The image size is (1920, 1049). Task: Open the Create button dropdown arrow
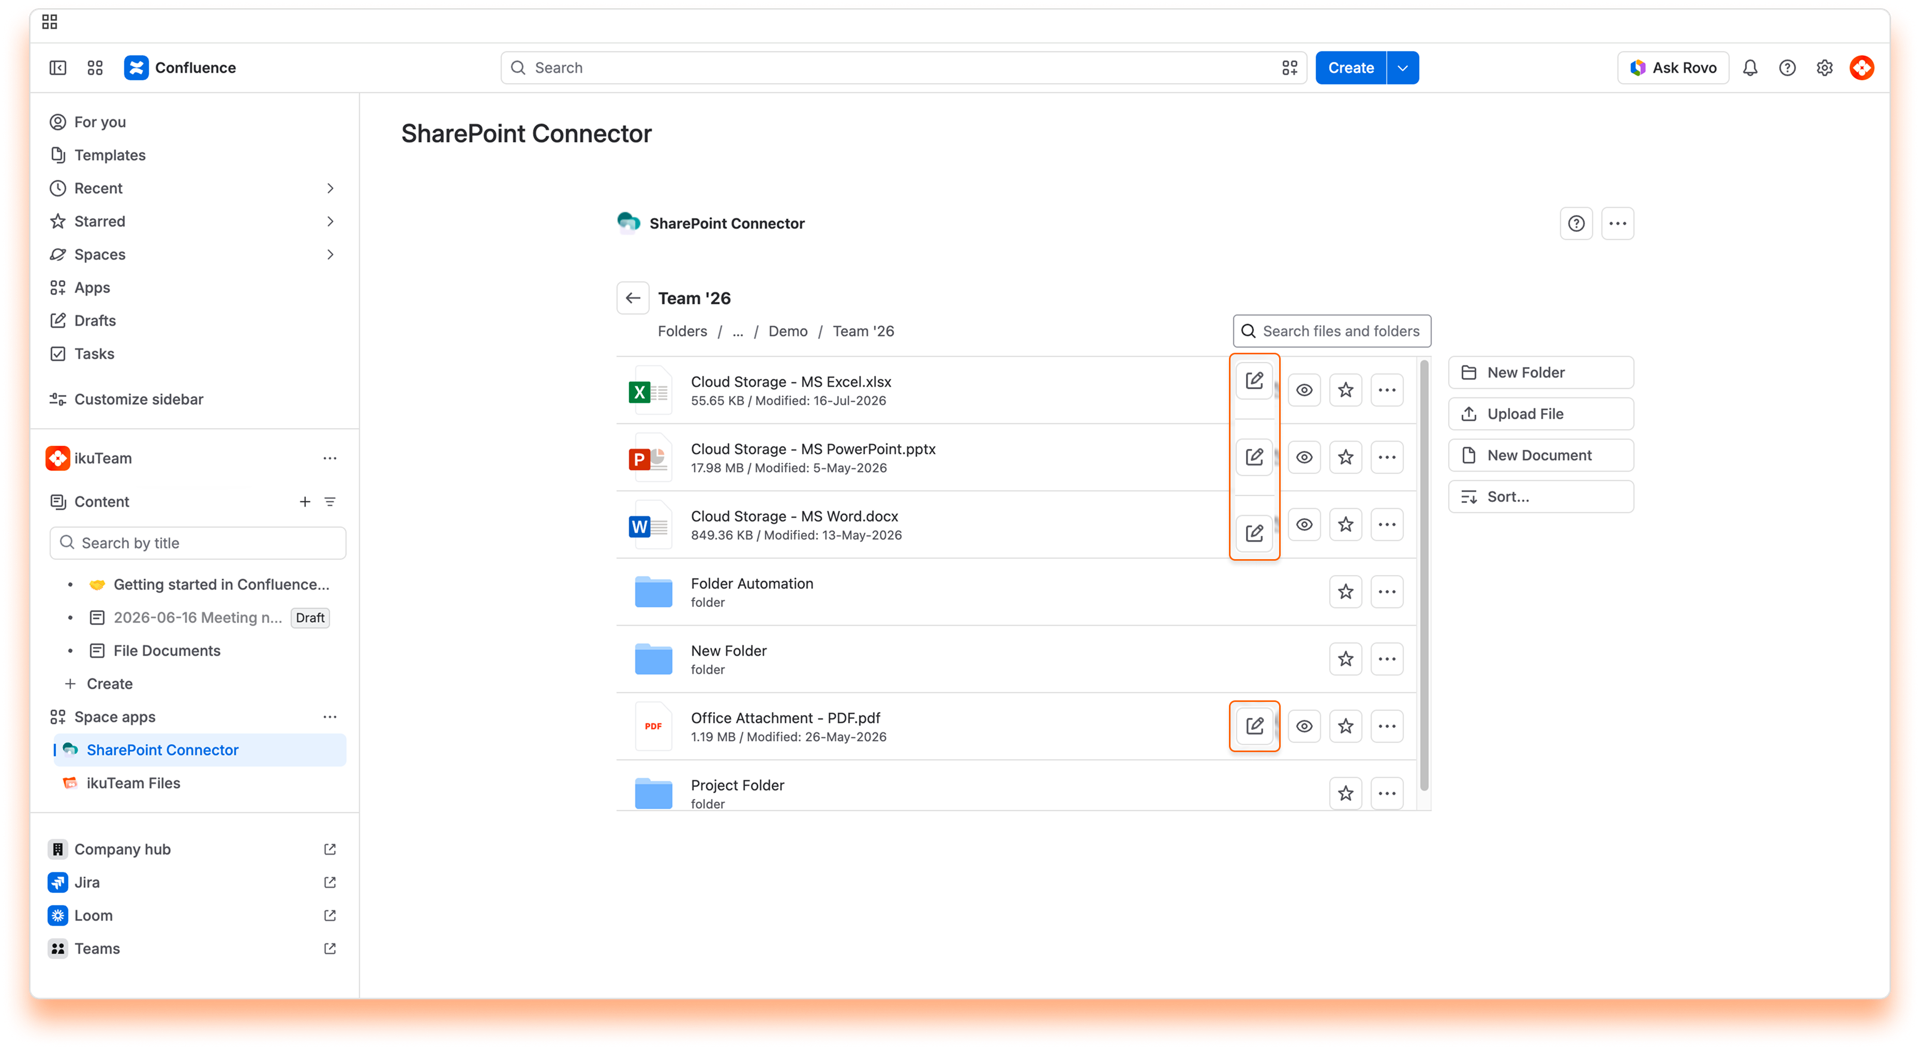coord(1403,68)
